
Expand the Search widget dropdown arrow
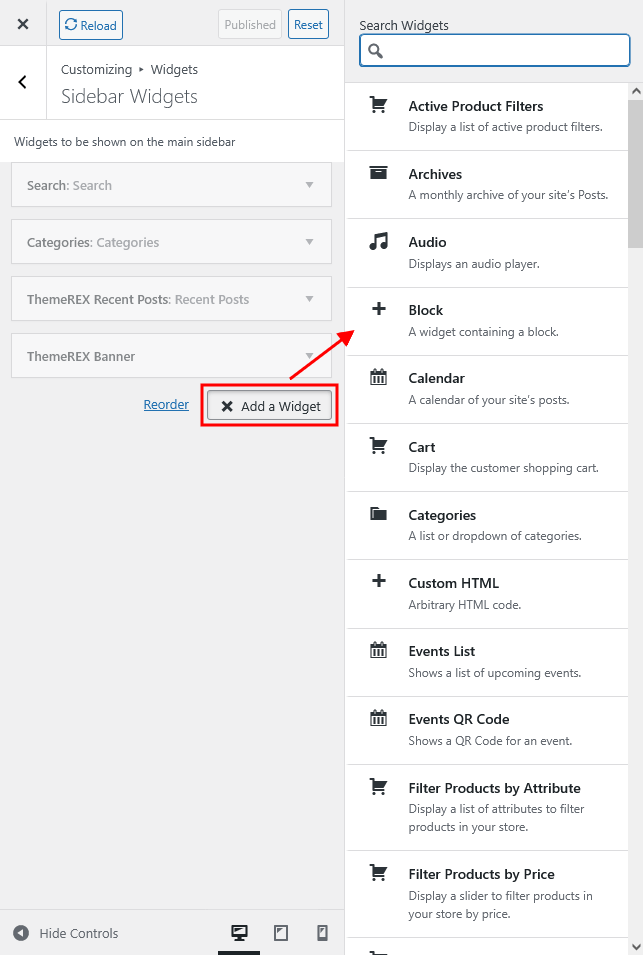[x=309, y=185]
